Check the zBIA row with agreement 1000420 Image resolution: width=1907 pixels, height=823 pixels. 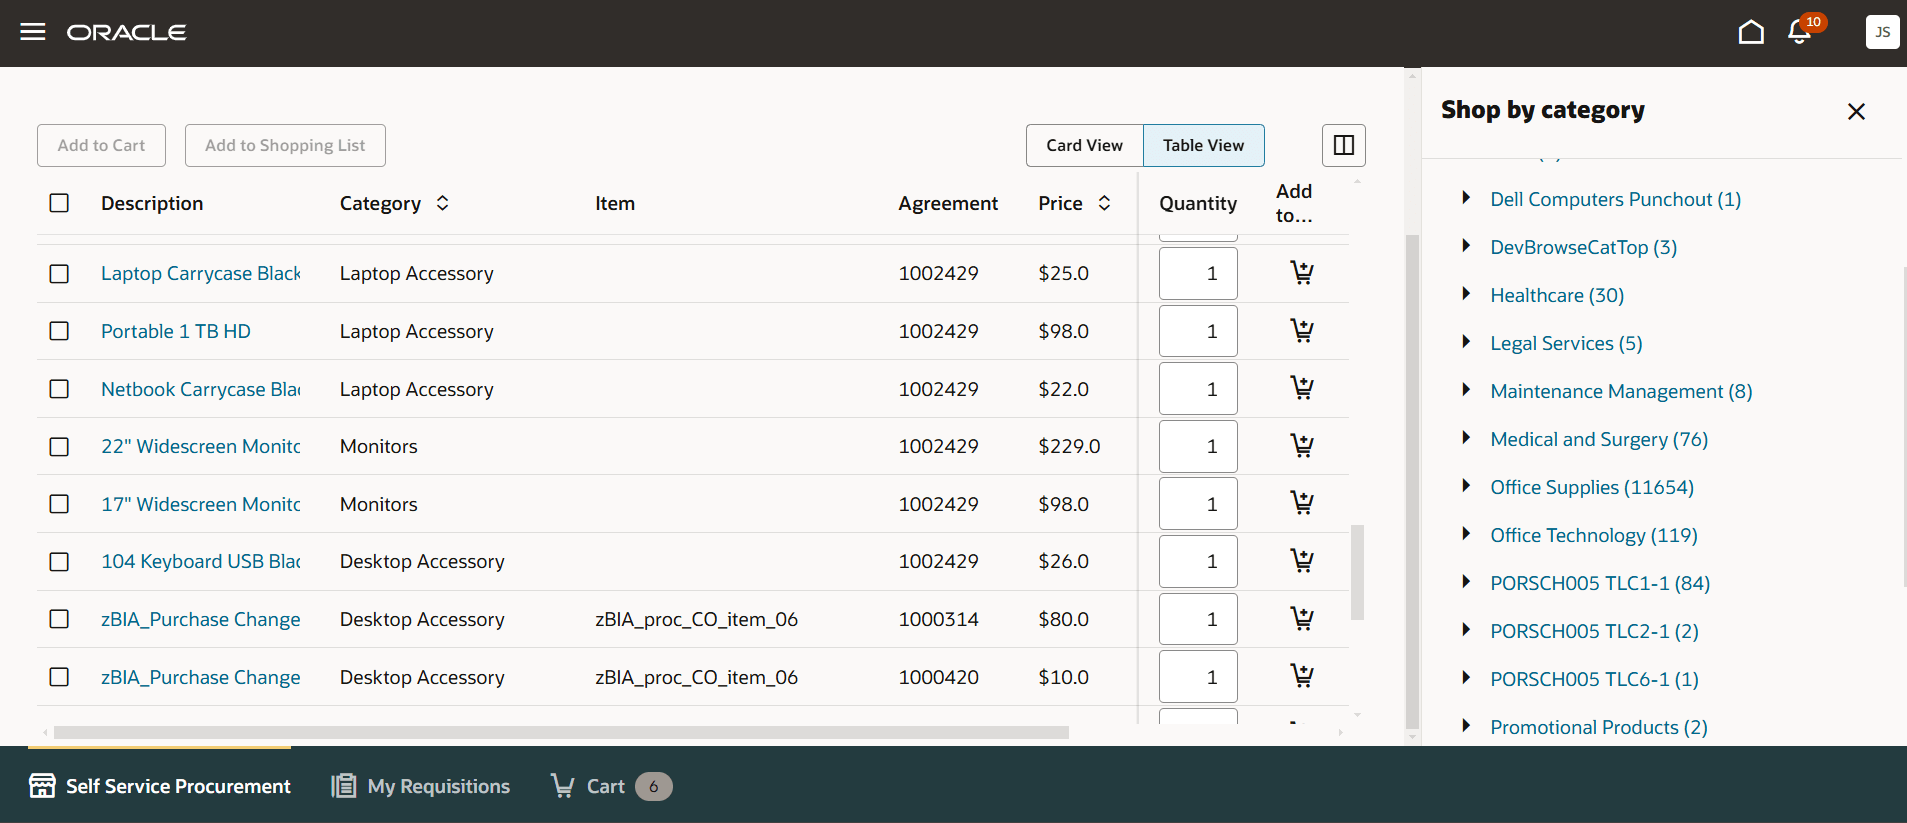tap(60, 677)
